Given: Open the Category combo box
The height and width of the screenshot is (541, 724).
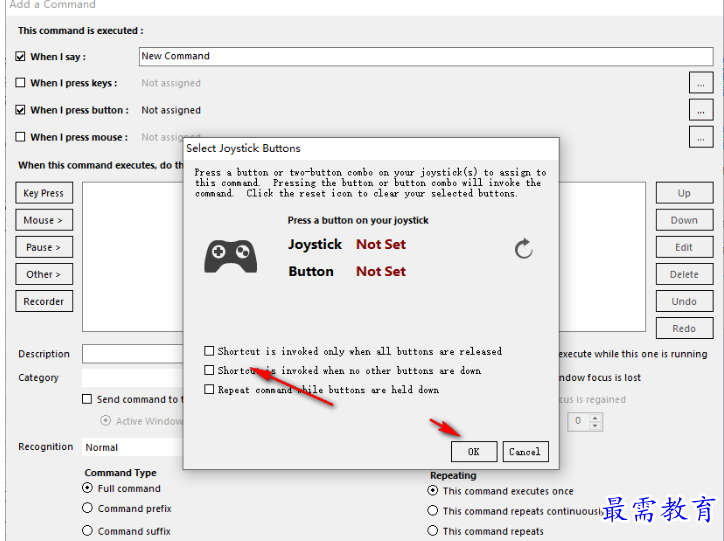Looking at the screenshot, I should click(x=133, y=378).
